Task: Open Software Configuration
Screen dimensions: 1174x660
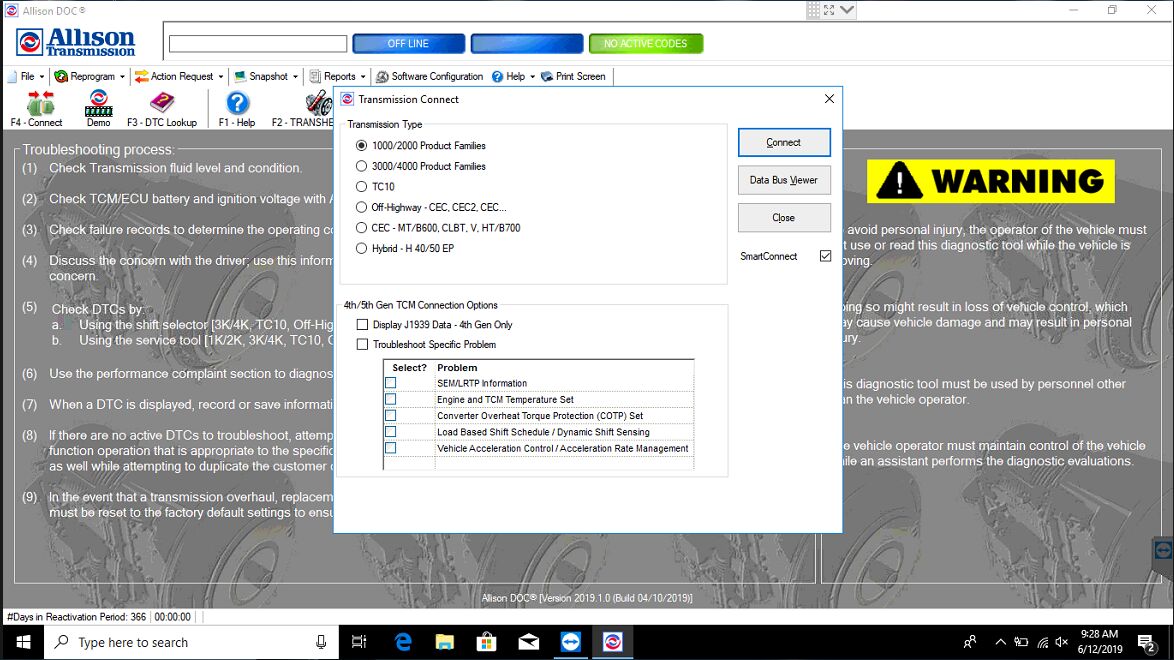Action: 429,76
